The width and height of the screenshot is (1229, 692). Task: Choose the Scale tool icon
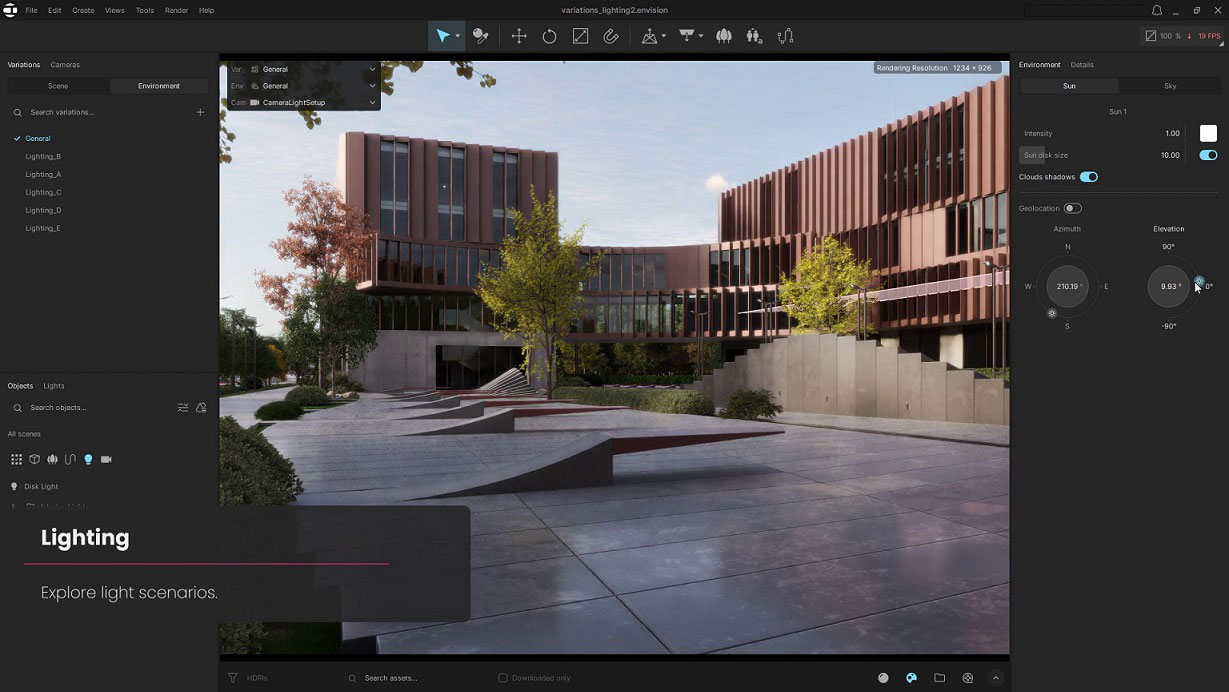[580, 36]
